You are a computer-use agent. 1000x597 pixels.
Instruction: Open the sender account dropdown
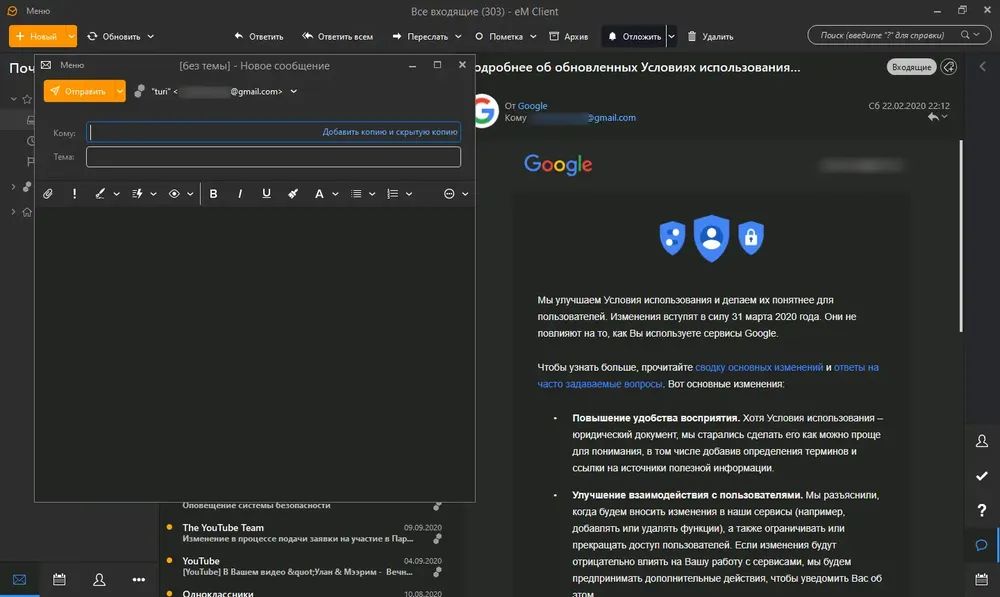(x=293, y=91)
